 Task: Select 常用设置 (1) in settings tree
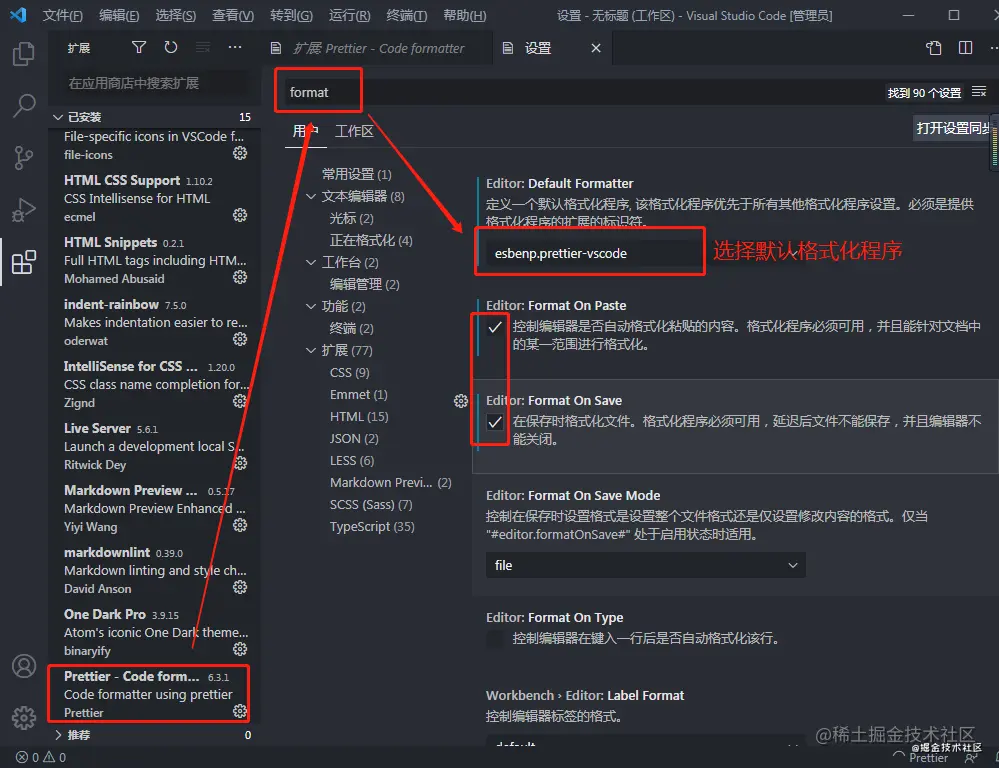pyautogui.click(x=356, y=174)
